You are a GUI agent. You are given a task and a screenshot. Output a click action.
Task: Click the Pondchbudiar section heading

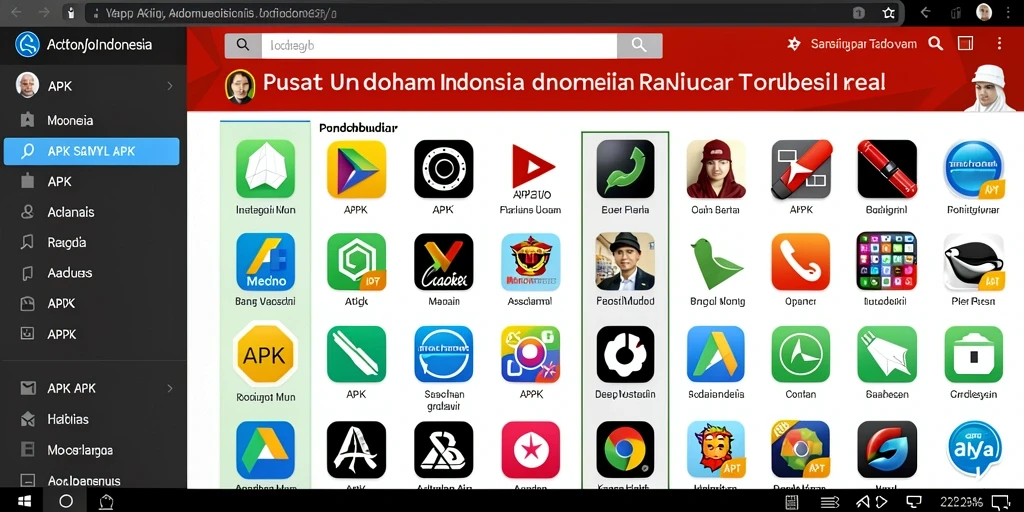click(x=359, y=128)
